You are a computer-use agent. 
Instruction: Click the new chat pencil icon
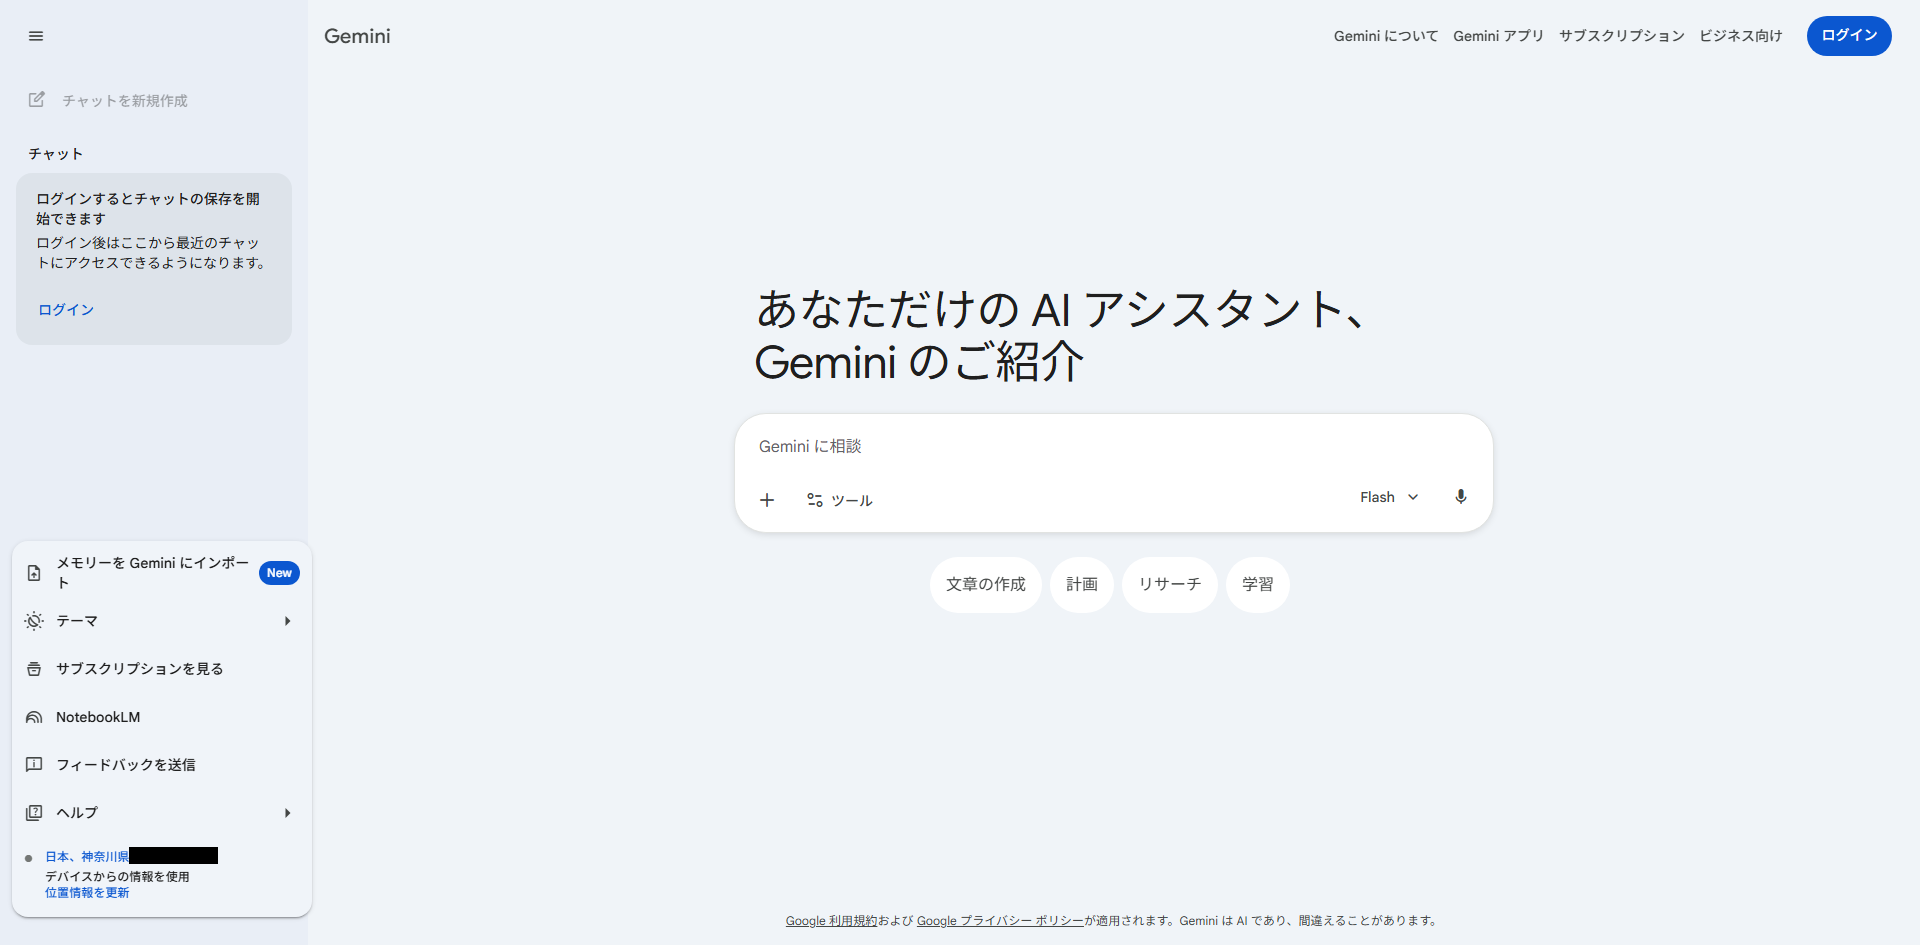(x=37, y=100)
